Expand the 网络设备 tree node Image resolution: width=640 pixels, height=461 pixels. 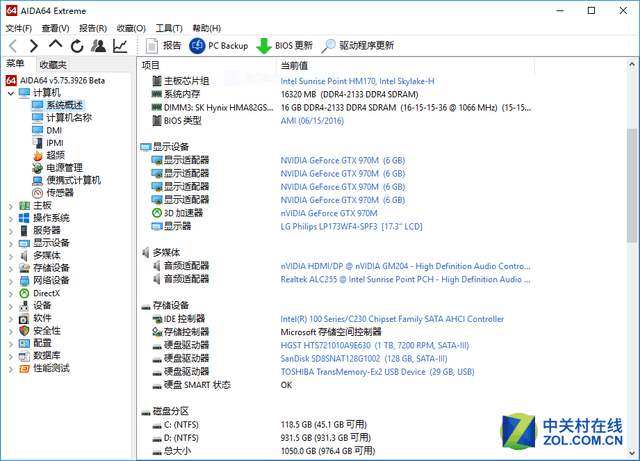pos(11,281)
